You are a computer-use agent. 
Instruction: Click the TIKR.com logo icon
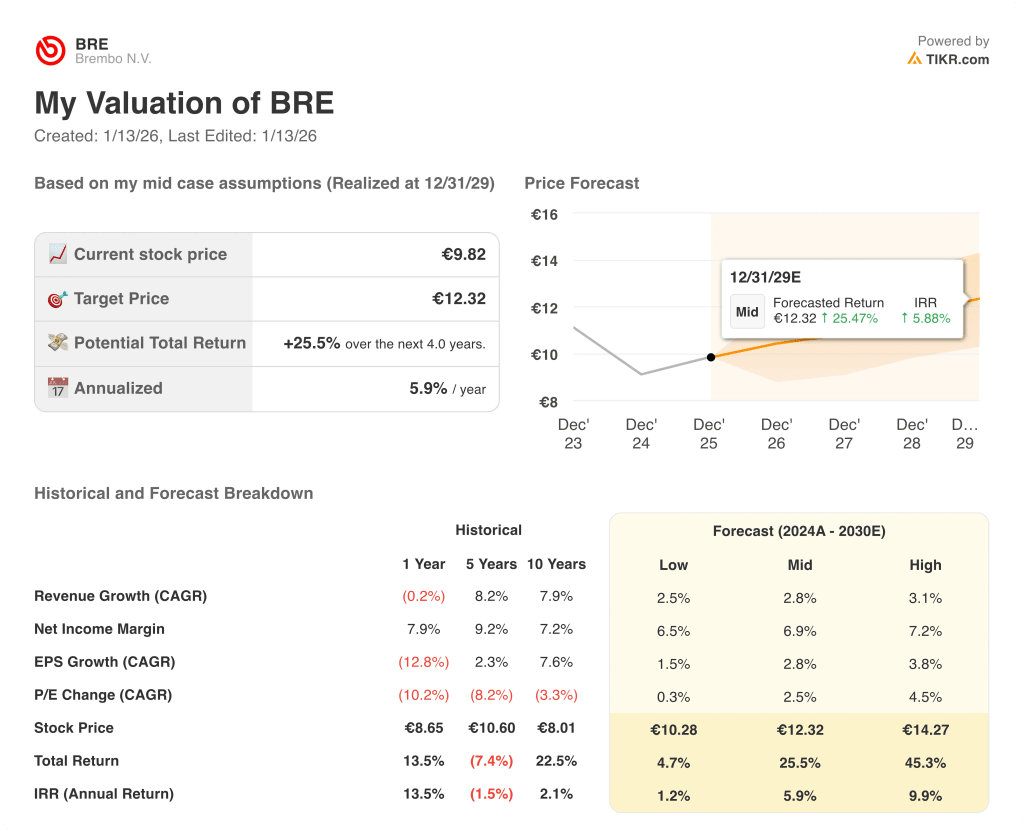pyautogui.click(x=914, y=59)
